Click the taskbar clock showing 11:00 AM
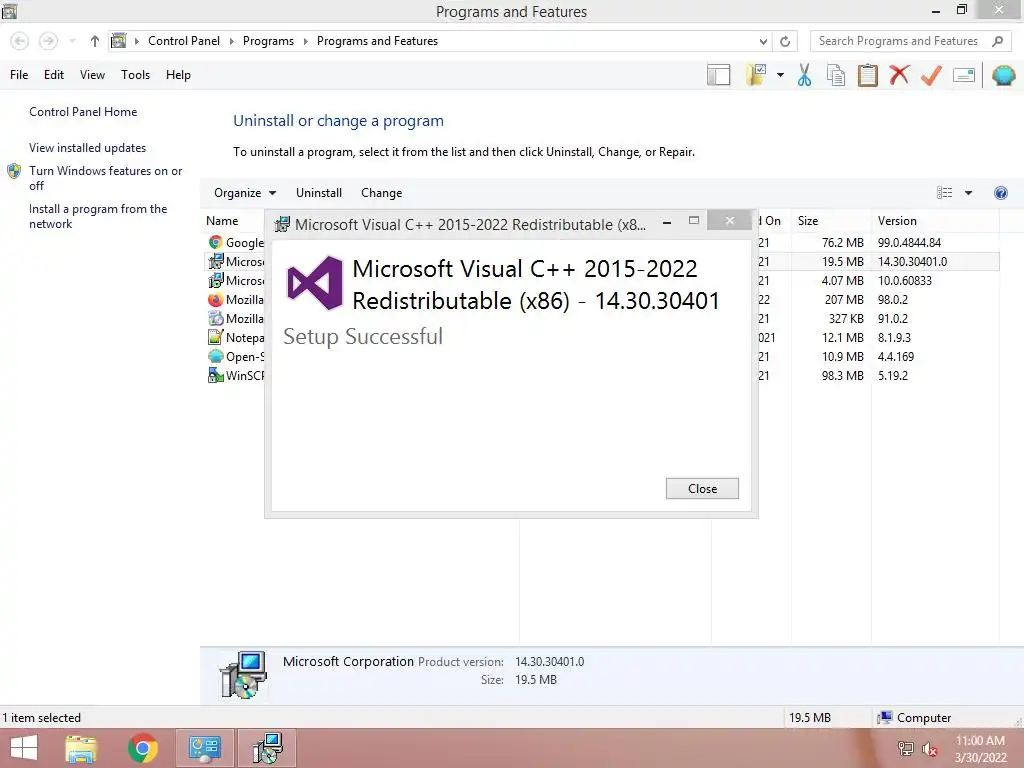Viewport: 1024px width, 768px height. 980,749
